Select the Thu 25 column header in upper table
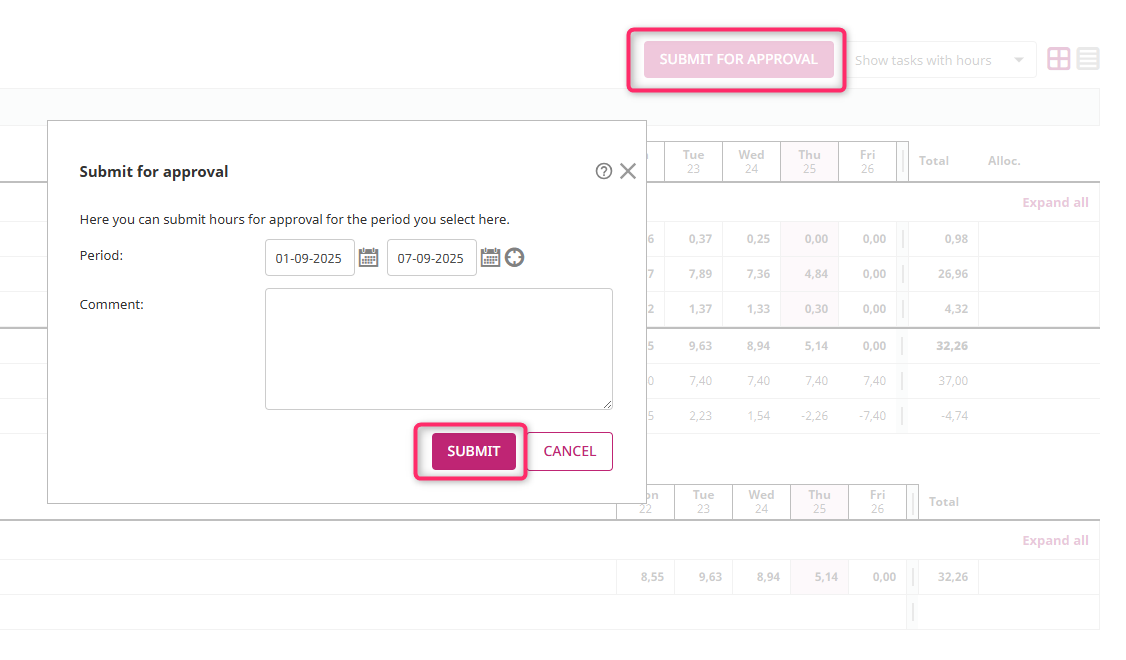This screenshot has height=660, width=1126. coord(809,161)
